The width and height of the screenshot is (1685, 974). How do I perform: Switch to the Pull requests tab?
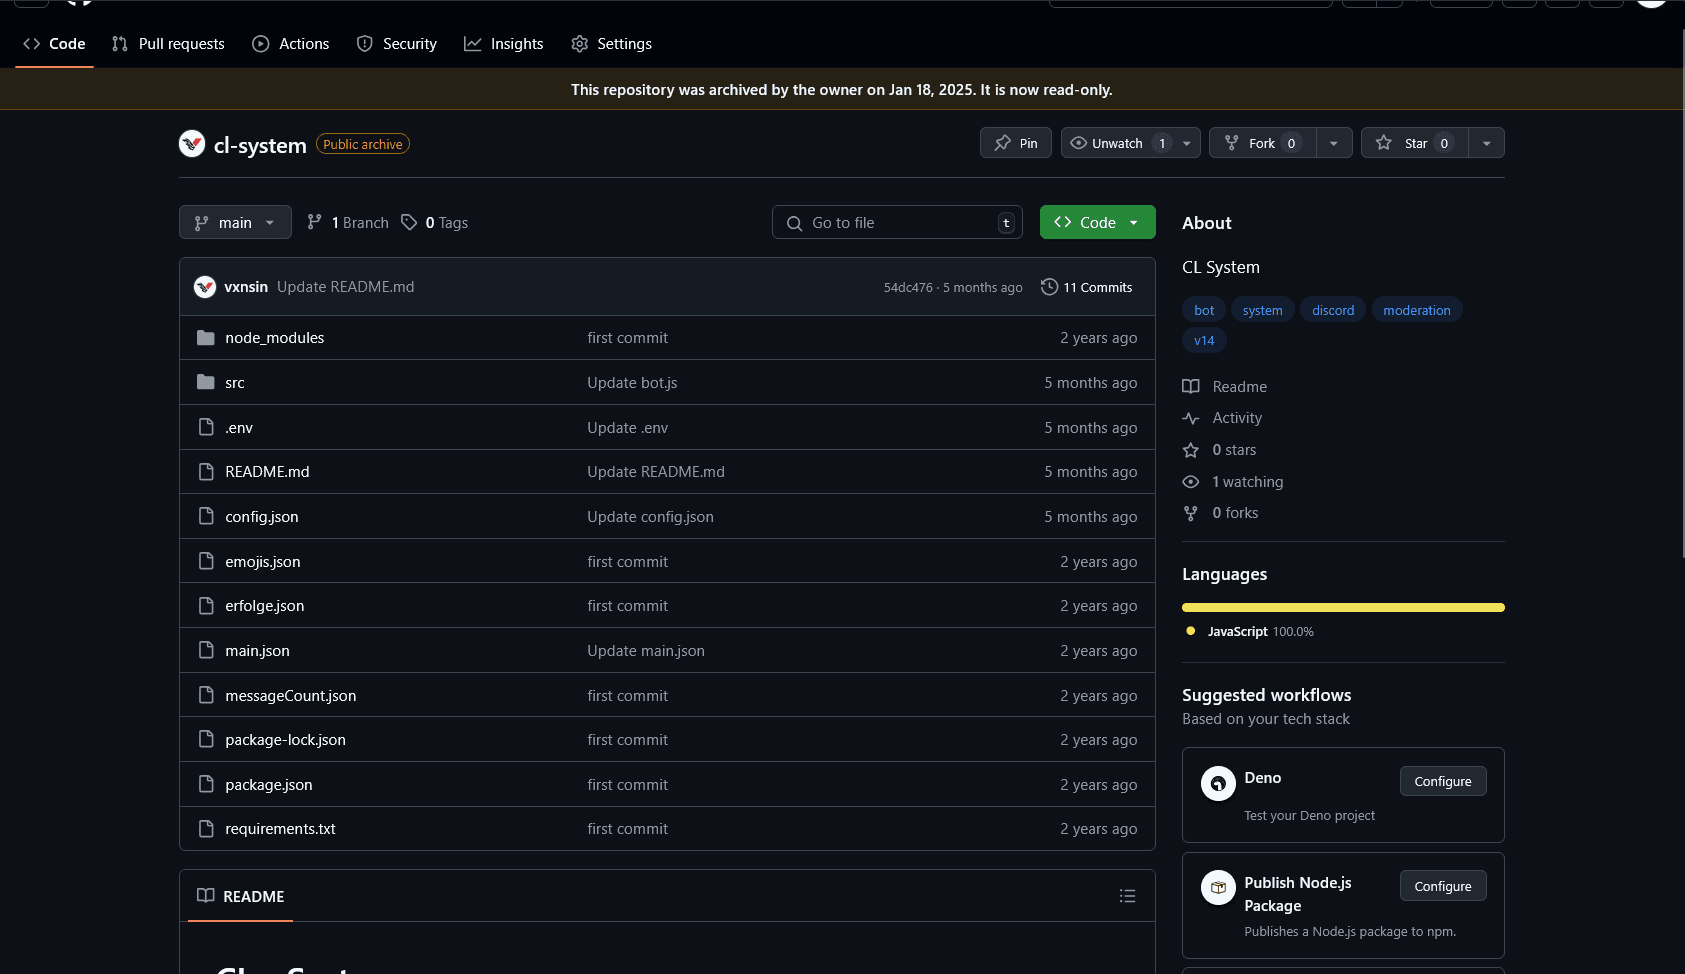point(168,44)
